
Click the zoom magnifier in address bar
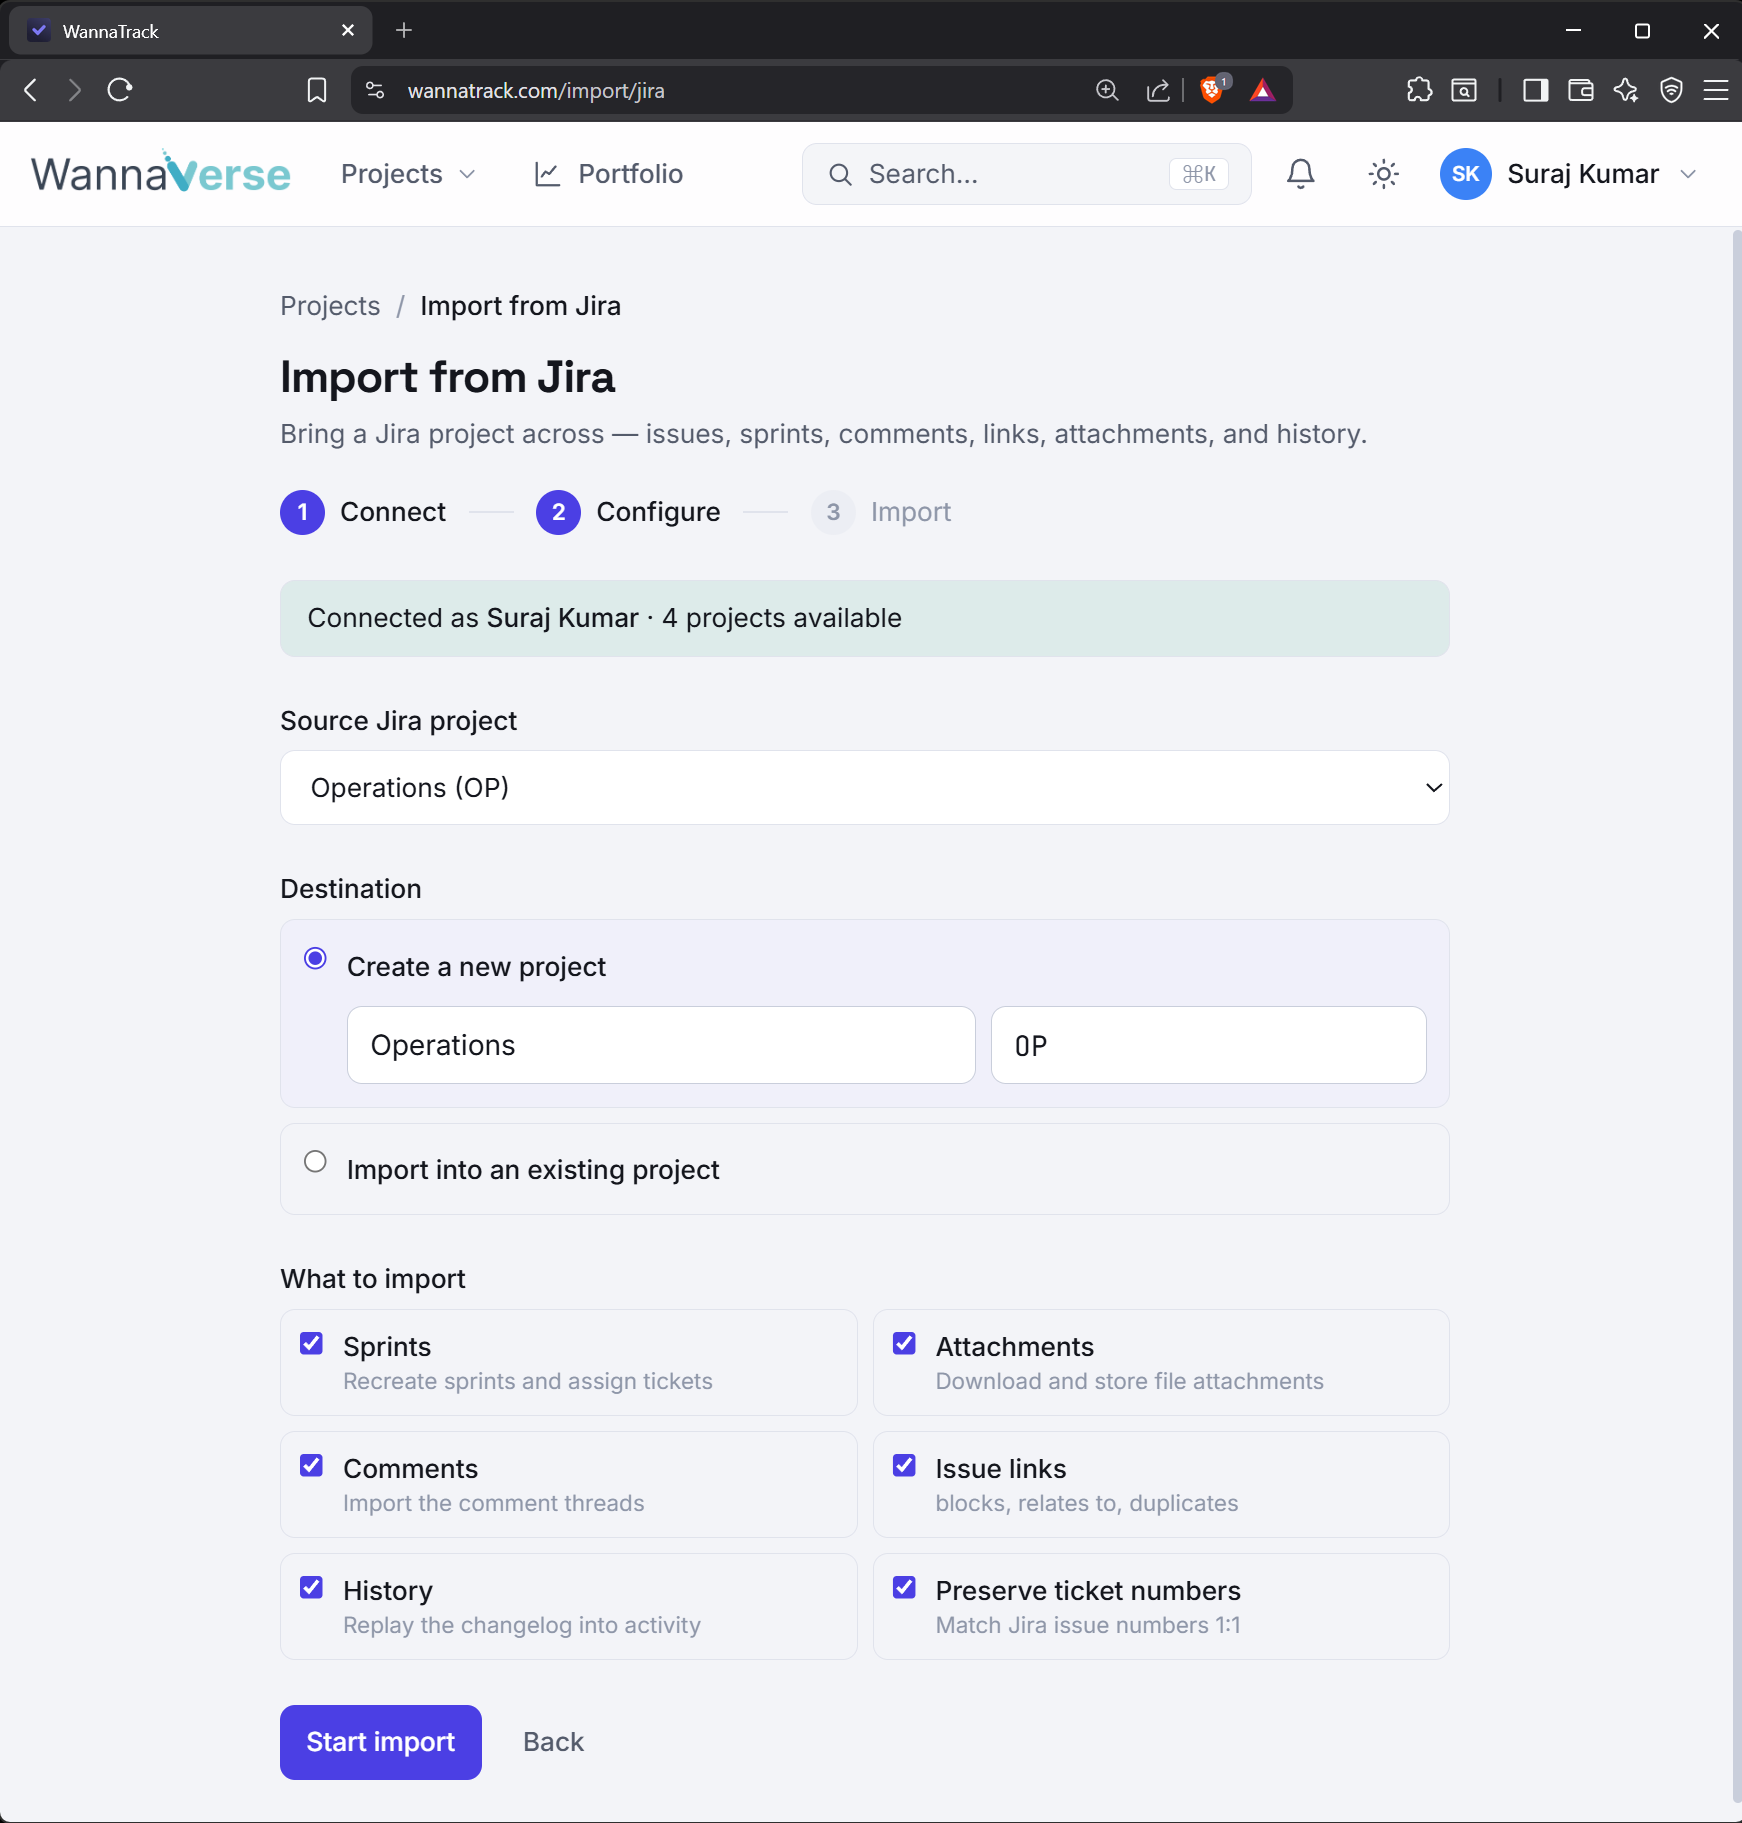click(x=1107, y=90)
